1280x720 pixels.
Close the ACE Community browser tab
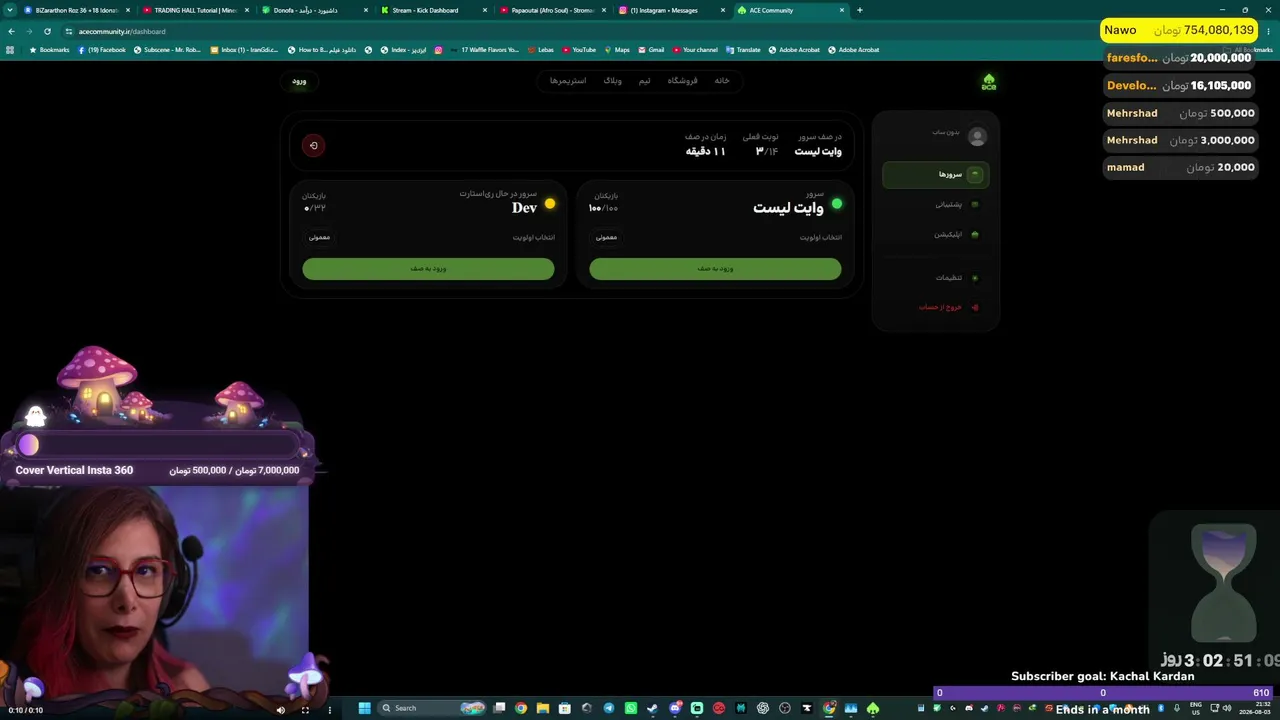[842, 10]
